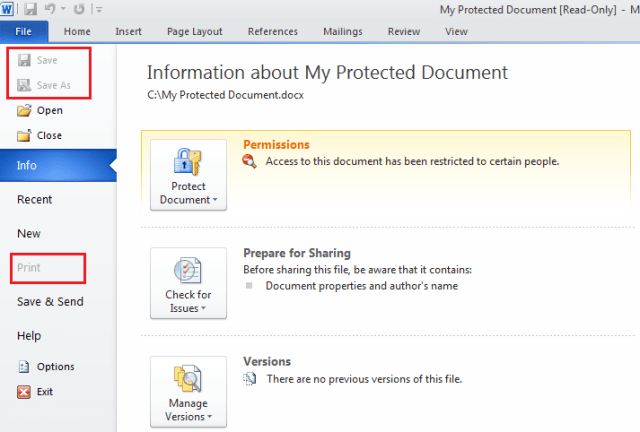
Task: Switch to the Home ribbon tab
Action: (x=77, y=31)
